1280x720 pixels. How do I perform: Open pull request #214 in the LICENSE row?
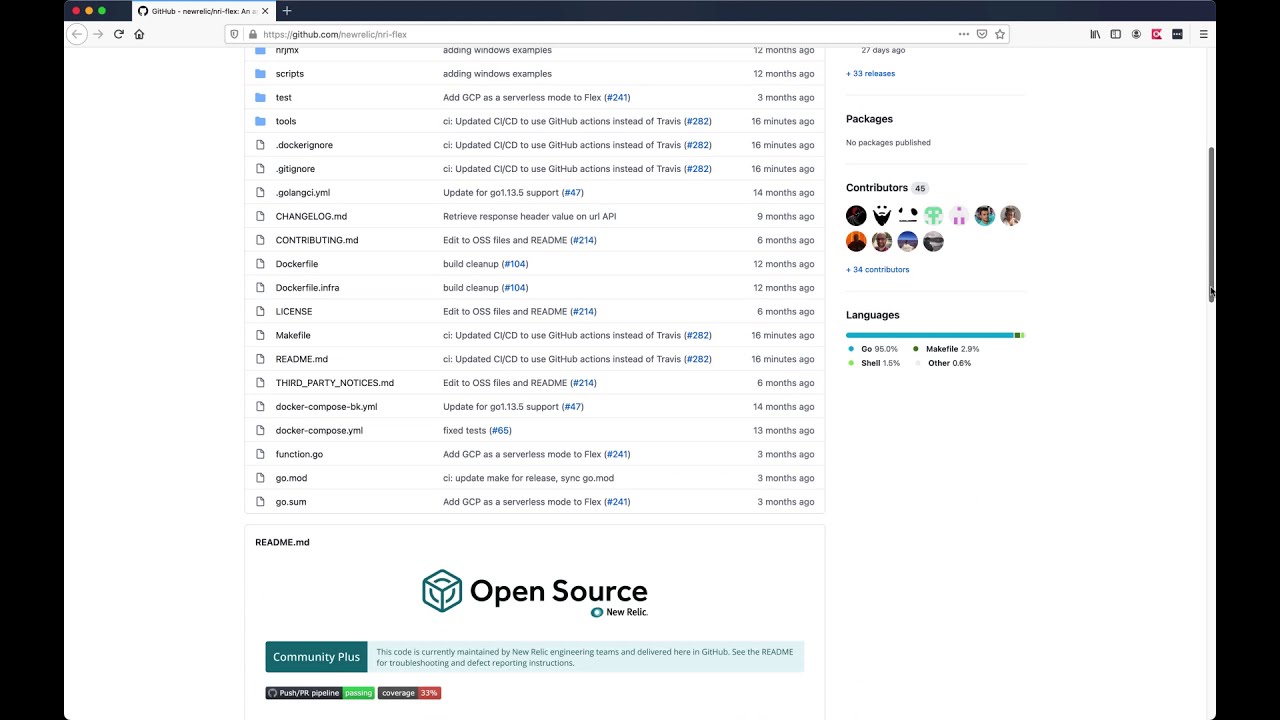pos(583,312)
